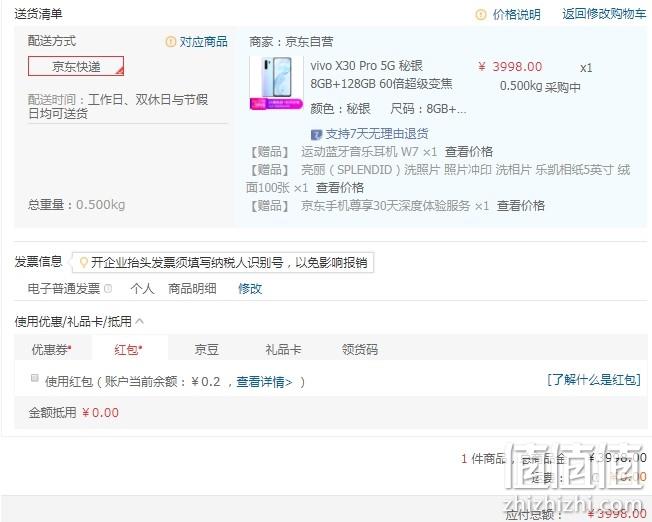This screenshot has width=652, height=522.
Task: Open vivo X30 Pro product thumbnail
Action: (276, 83)
